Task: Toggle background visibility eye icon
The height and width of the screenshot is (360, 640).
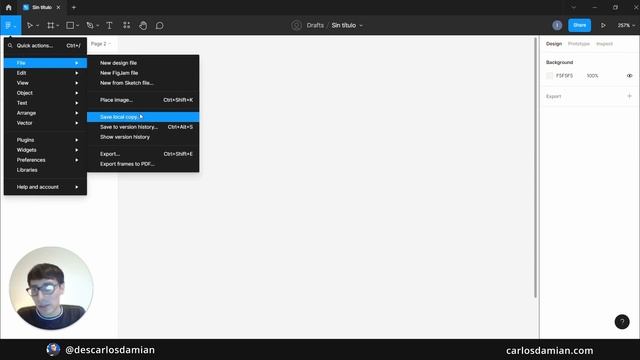Action: [629, 76]
